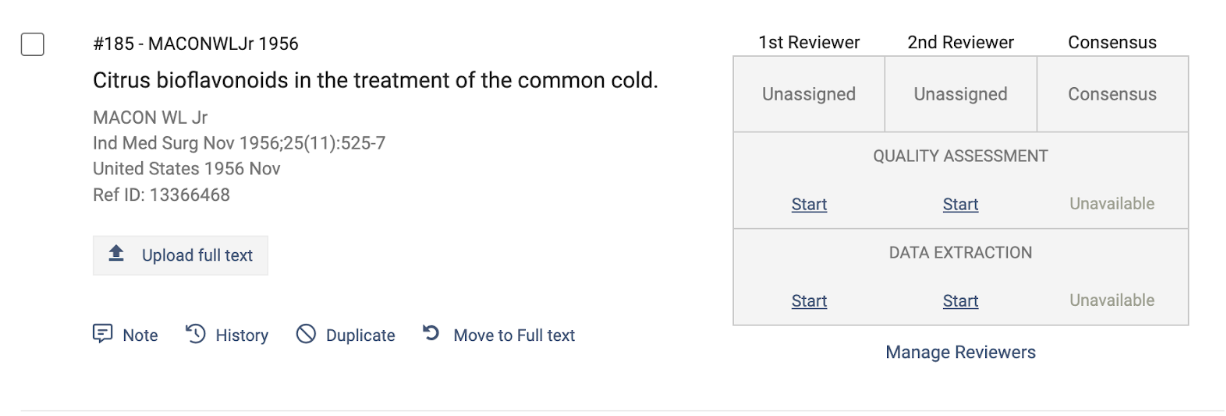The image size is (1226, 416).
Task: Click the Move to Full text arrow icon
Action: pyautogui.click(x=431, y=335)
